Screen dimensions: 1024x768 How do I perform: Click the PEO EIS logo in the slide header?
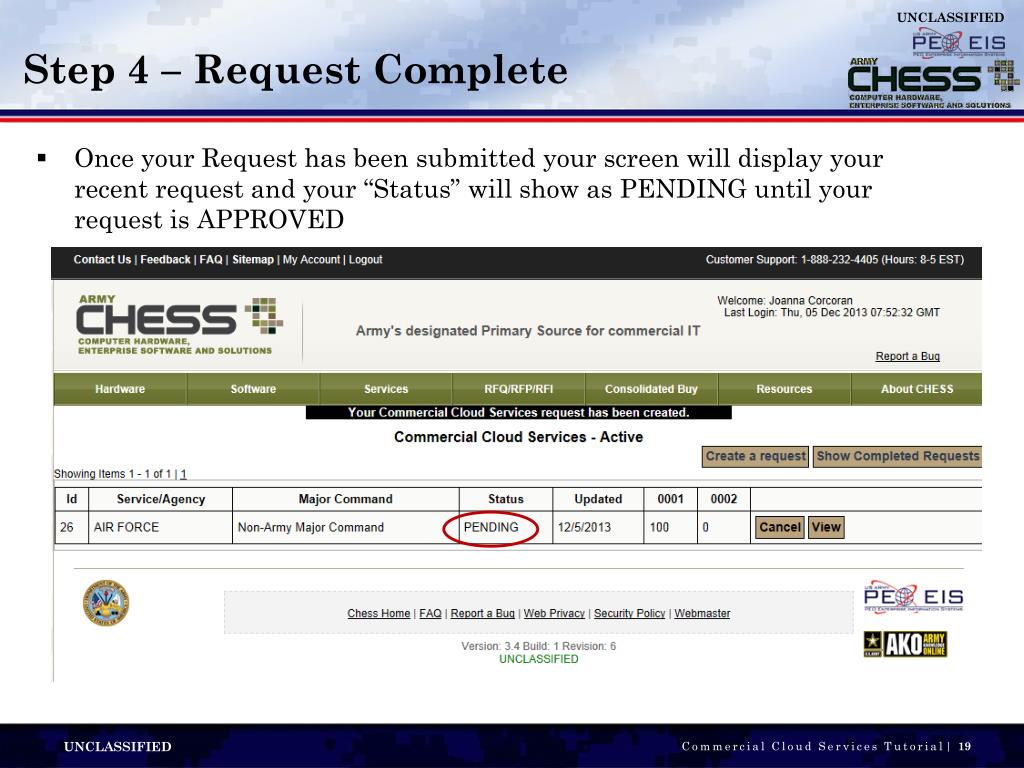[959, 43]
